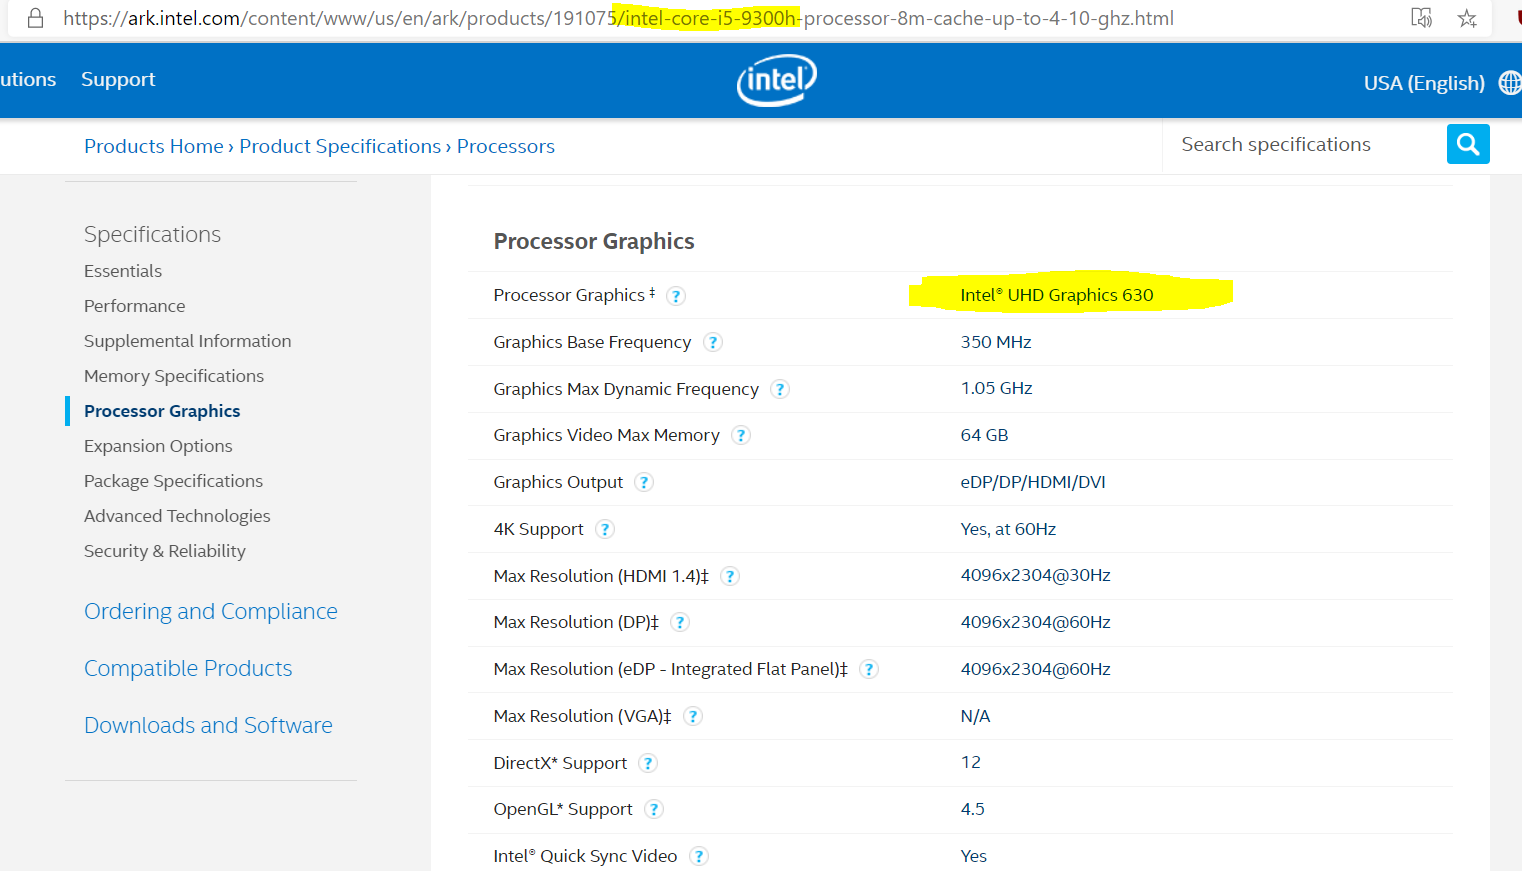Screen dimensions: 1522x871
Task: Jump to Memory Specifications section
Action: pyautogui.click(x=174, y=376)
